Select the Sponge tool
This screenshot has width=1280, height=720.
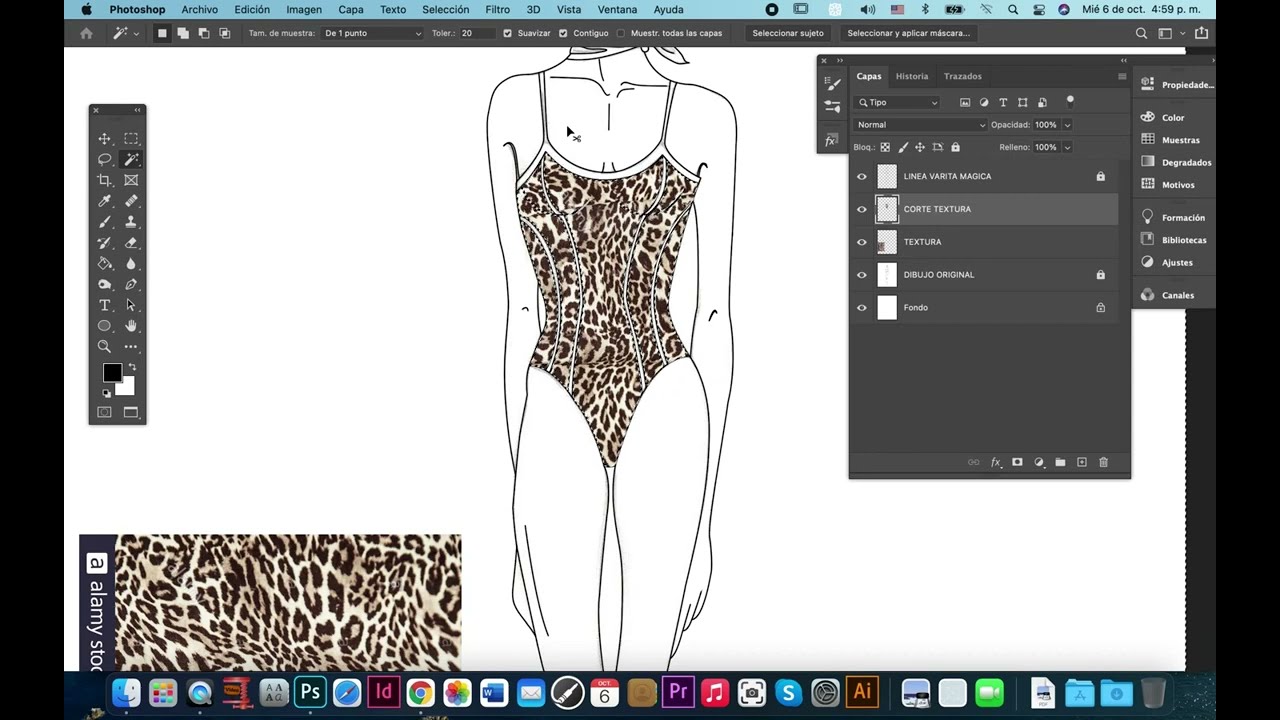coord(104,285)
